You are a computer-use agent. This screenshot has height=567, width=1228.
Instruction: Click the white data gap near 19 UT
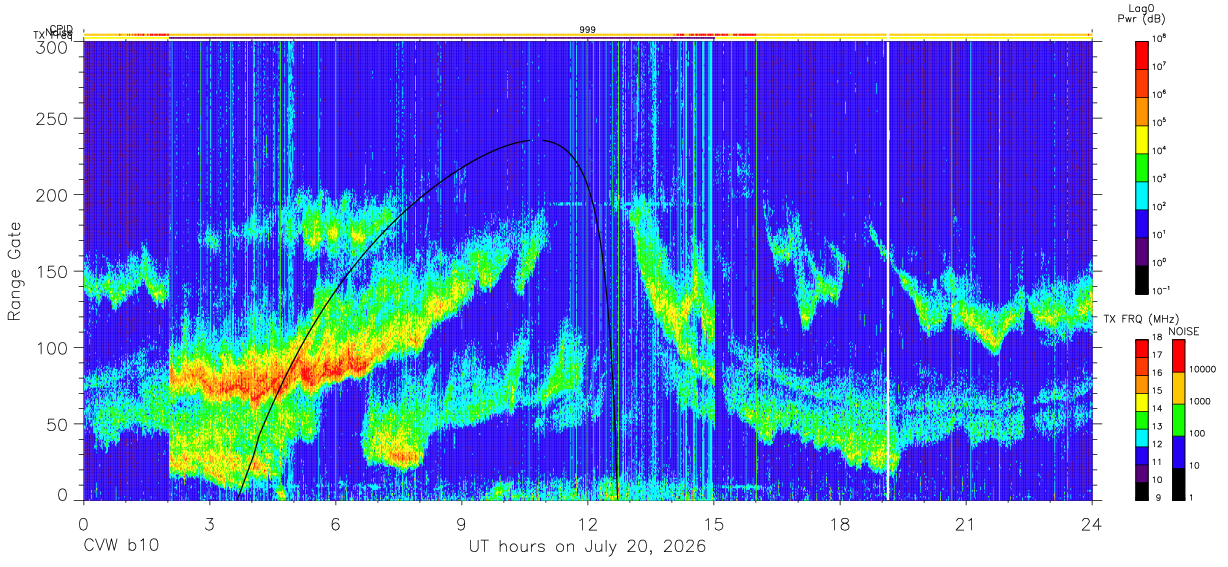click(887, 270)
